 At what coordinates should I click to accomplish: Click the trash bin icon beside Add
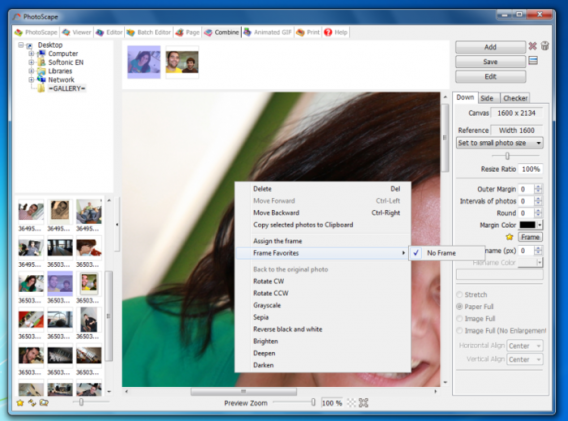[544, 46]
